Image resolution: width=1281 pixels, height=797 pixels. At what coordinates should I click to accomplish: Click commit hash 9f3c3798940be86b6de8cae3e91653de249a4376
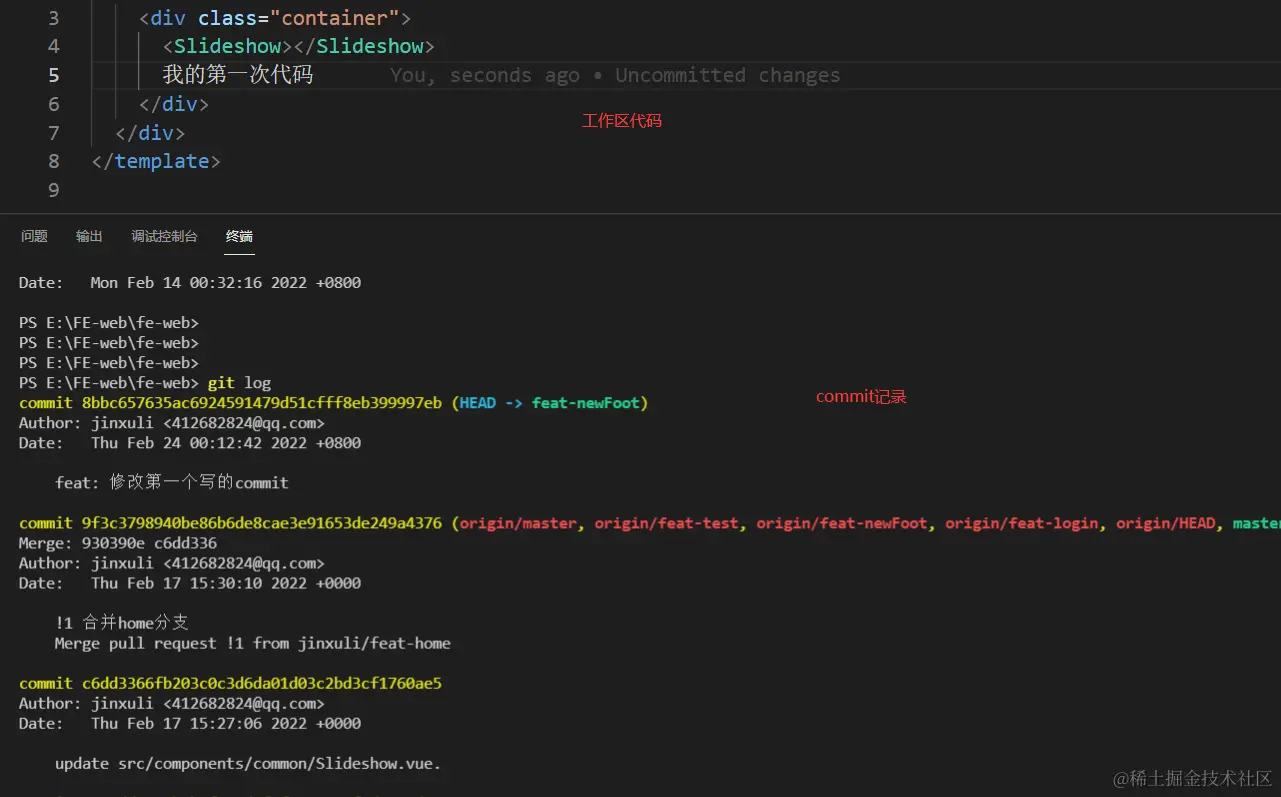click(261, 523)
